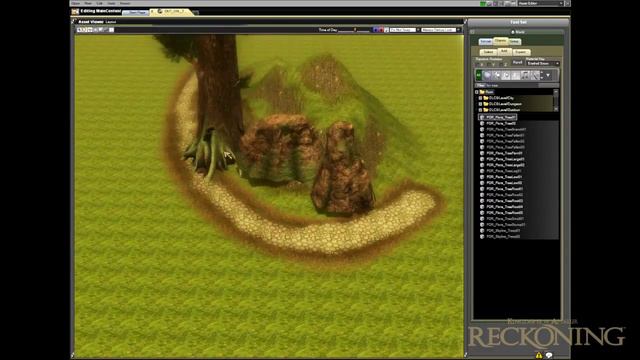Click the filter toolbar stepper arrows

coord(542,75)
